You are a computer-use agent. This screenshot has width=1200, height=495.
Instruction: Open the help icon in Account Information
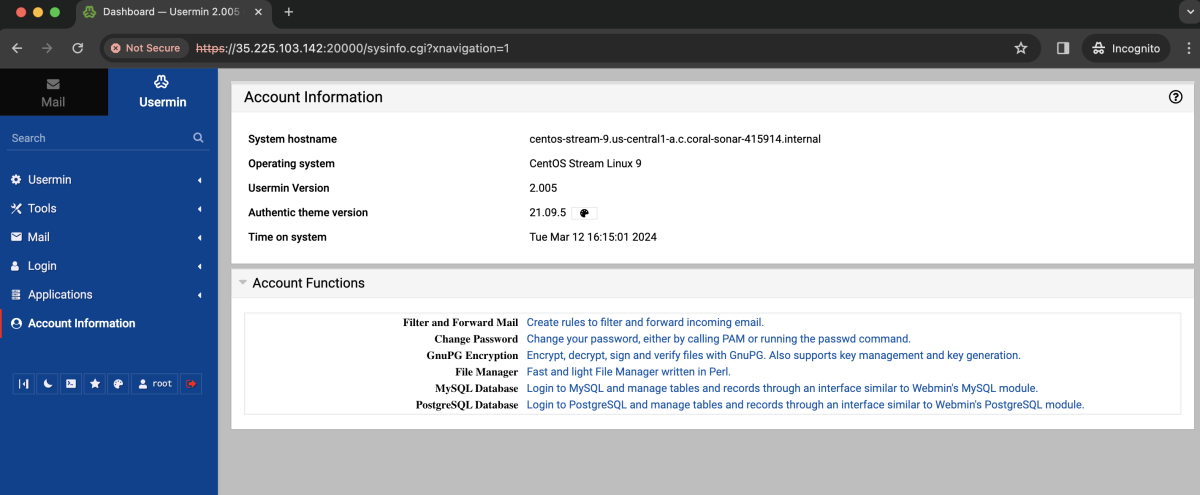[1176, 97]
